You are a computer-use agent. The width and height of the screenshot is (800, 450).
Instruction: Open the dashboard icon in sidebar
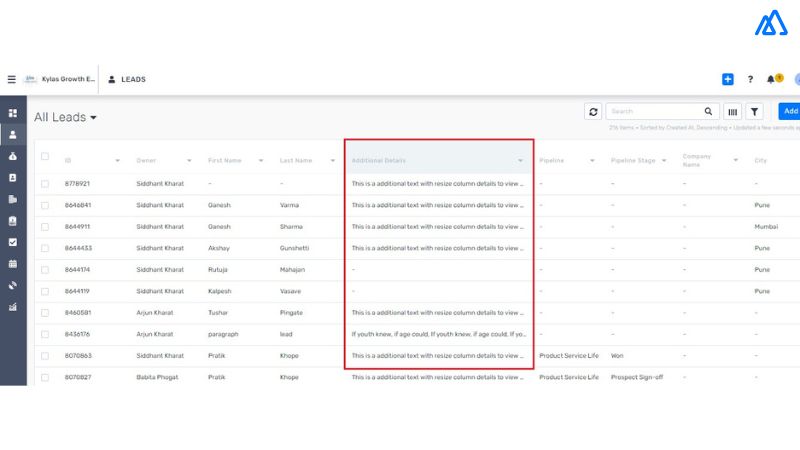click(13, 113)
